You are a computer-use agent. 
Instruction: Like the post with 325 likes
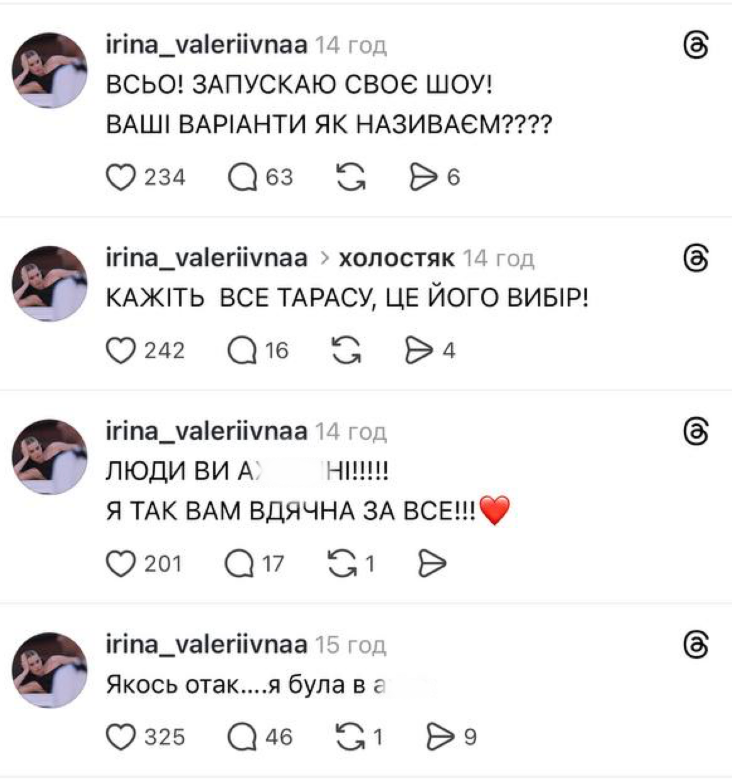coord(121,737)
